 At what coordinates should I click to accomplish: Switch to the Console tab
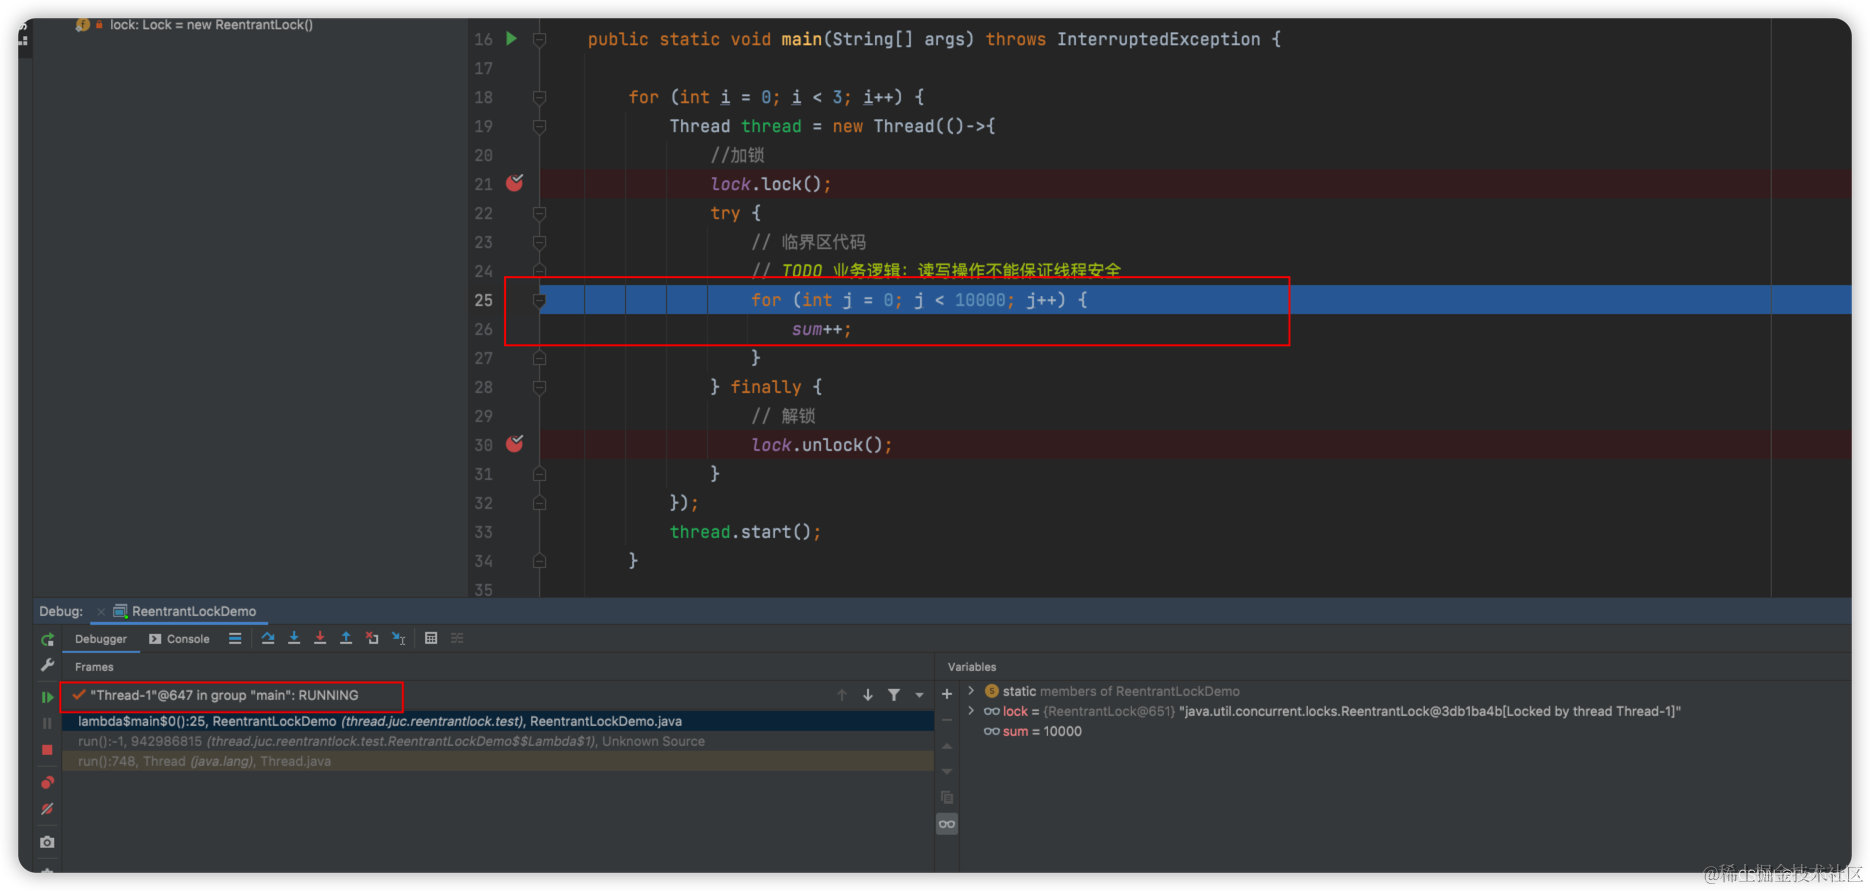(179, 639)
